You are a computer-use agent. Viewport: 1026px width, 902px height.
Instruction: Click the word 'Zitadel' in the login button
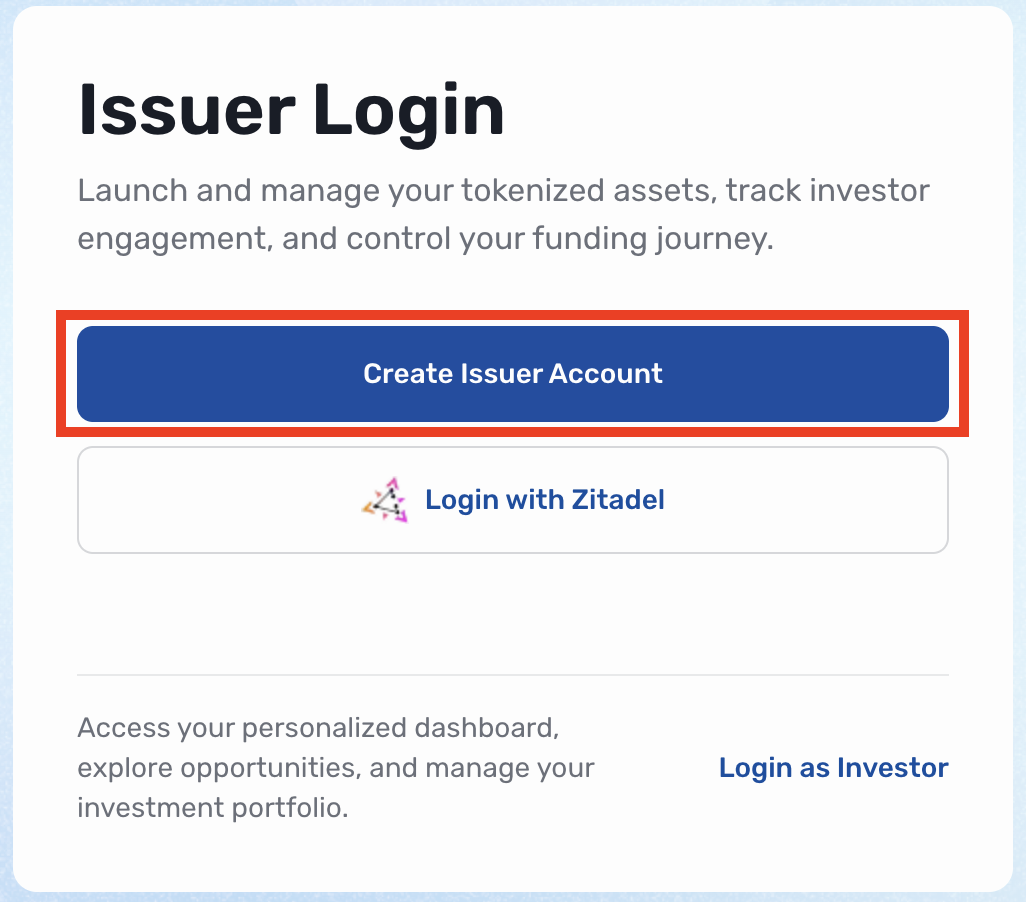[618, 500]
